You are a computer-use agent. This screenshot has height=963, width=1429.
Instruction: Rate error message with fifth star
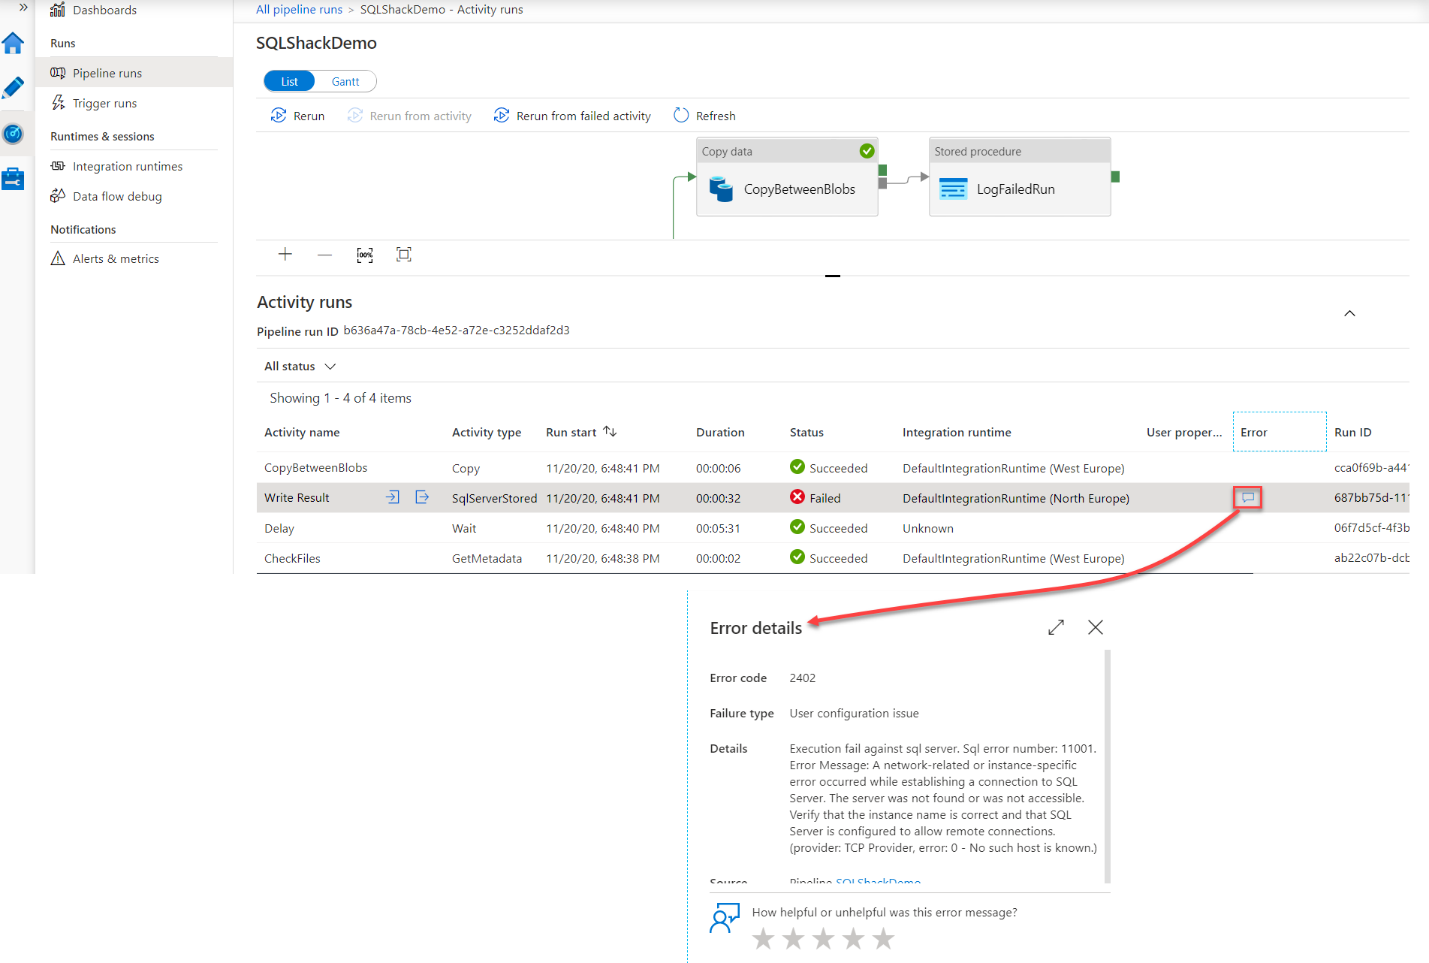tap(883, 938)
